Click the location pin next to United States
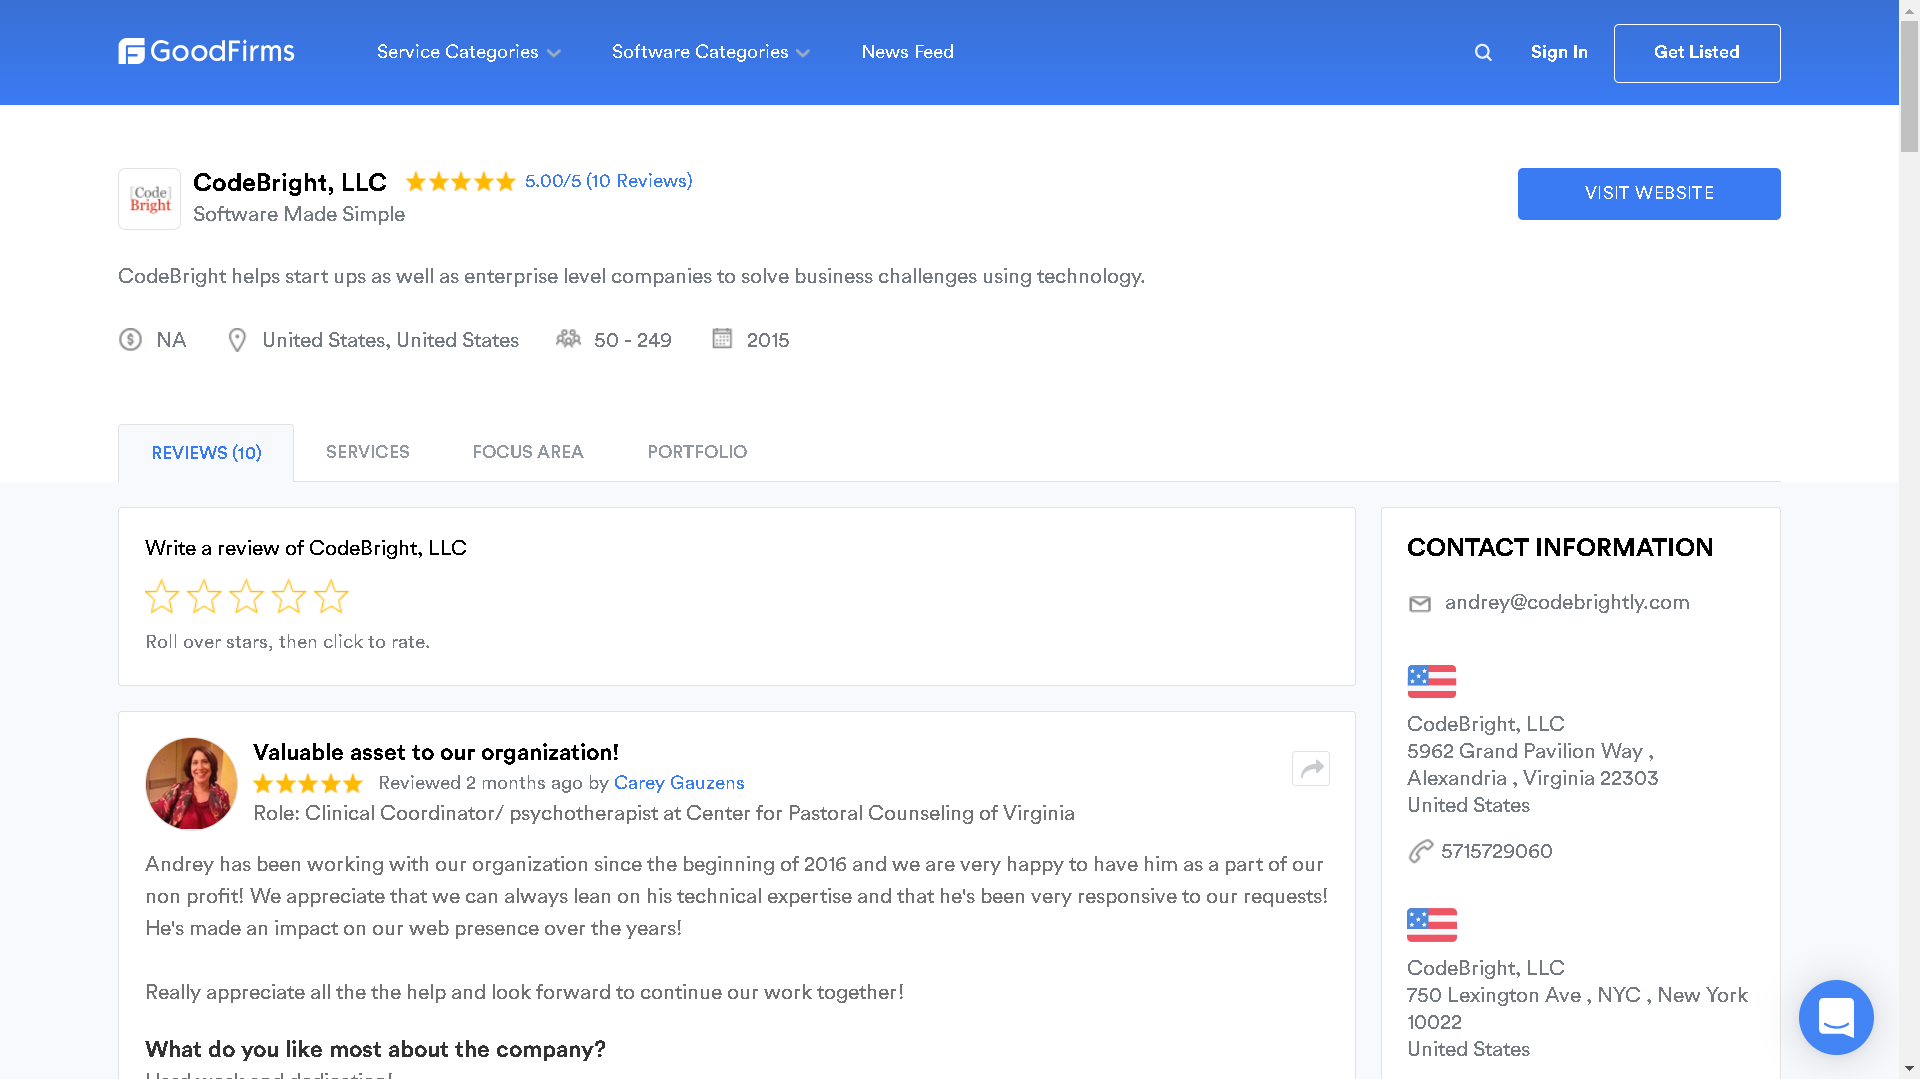 pos(237,340)
